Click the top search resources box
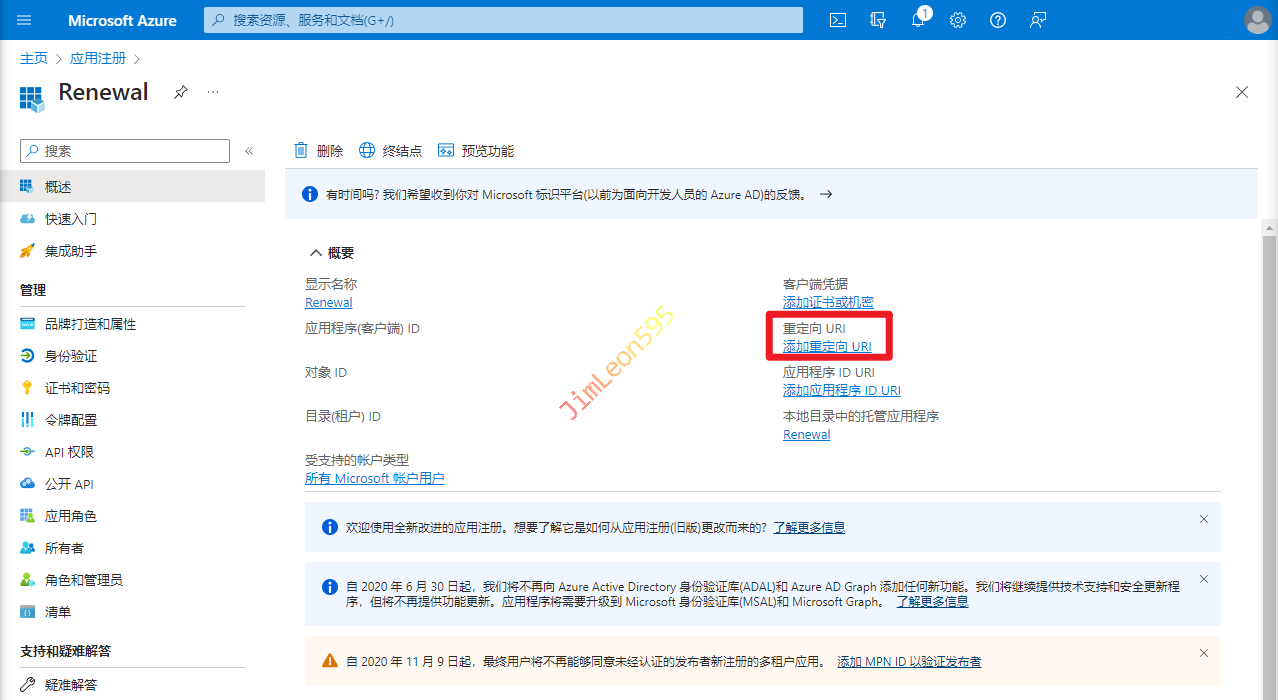1278x700 pixels. [502, 20]
